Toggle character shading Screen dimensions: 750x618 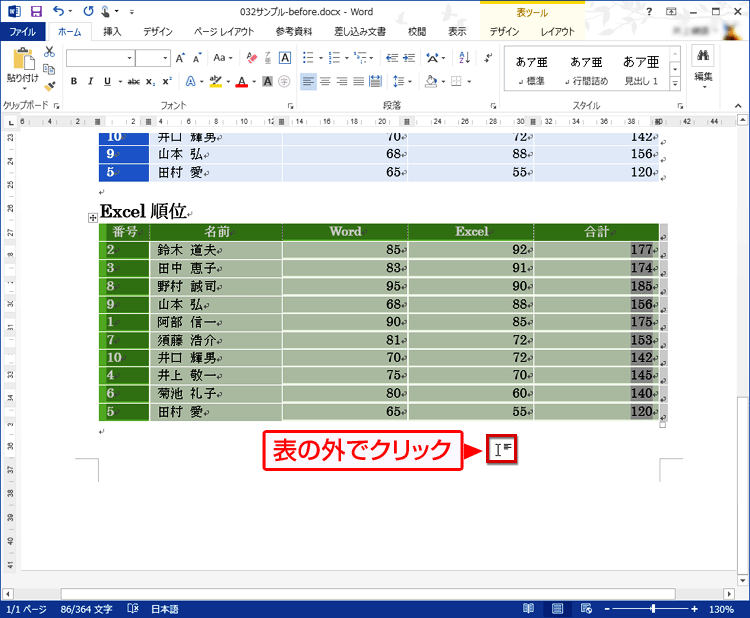pyautogui.click(x=267, y=81)
